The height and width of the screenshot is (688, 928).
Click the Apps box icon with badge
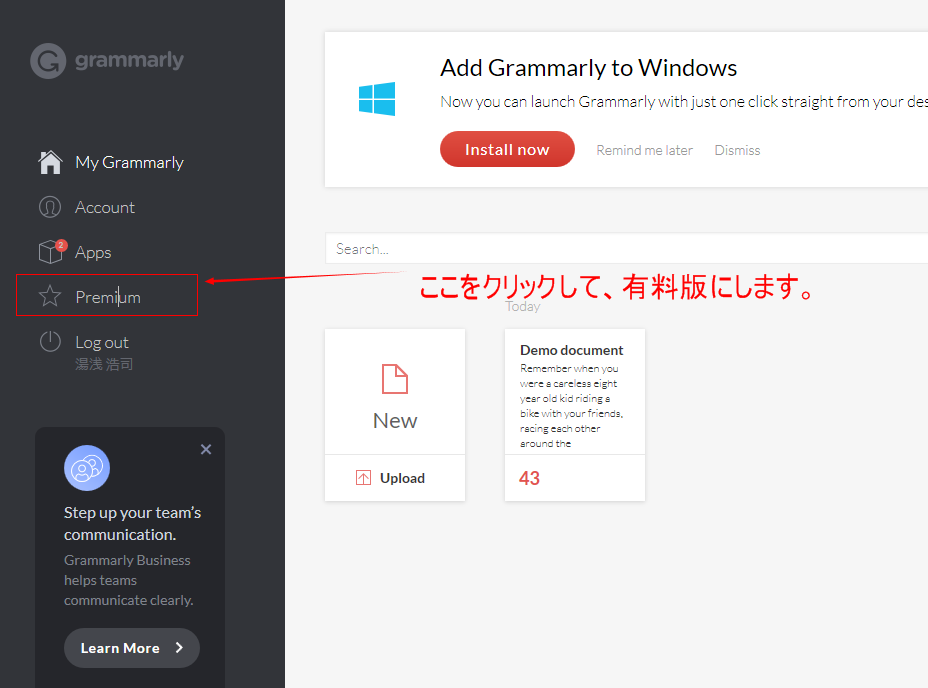pos(52,252)
